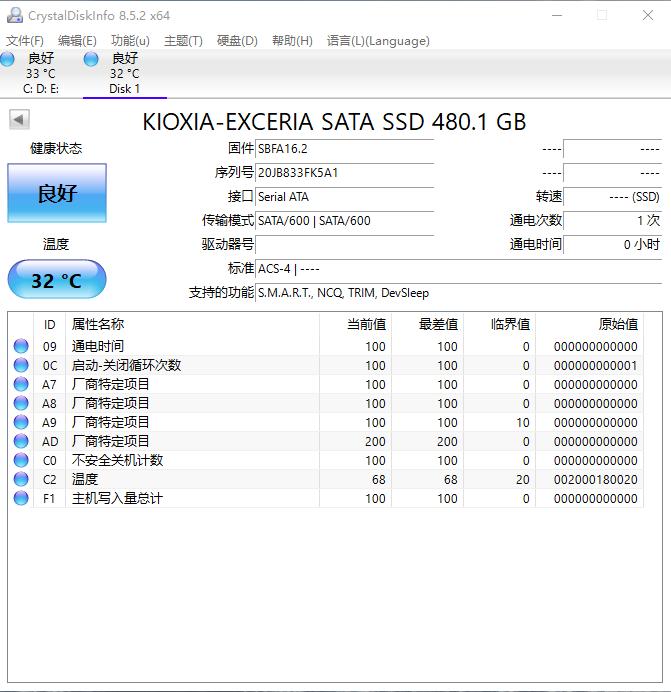Close the CrystalDiskInfo window

click(648, 15)
